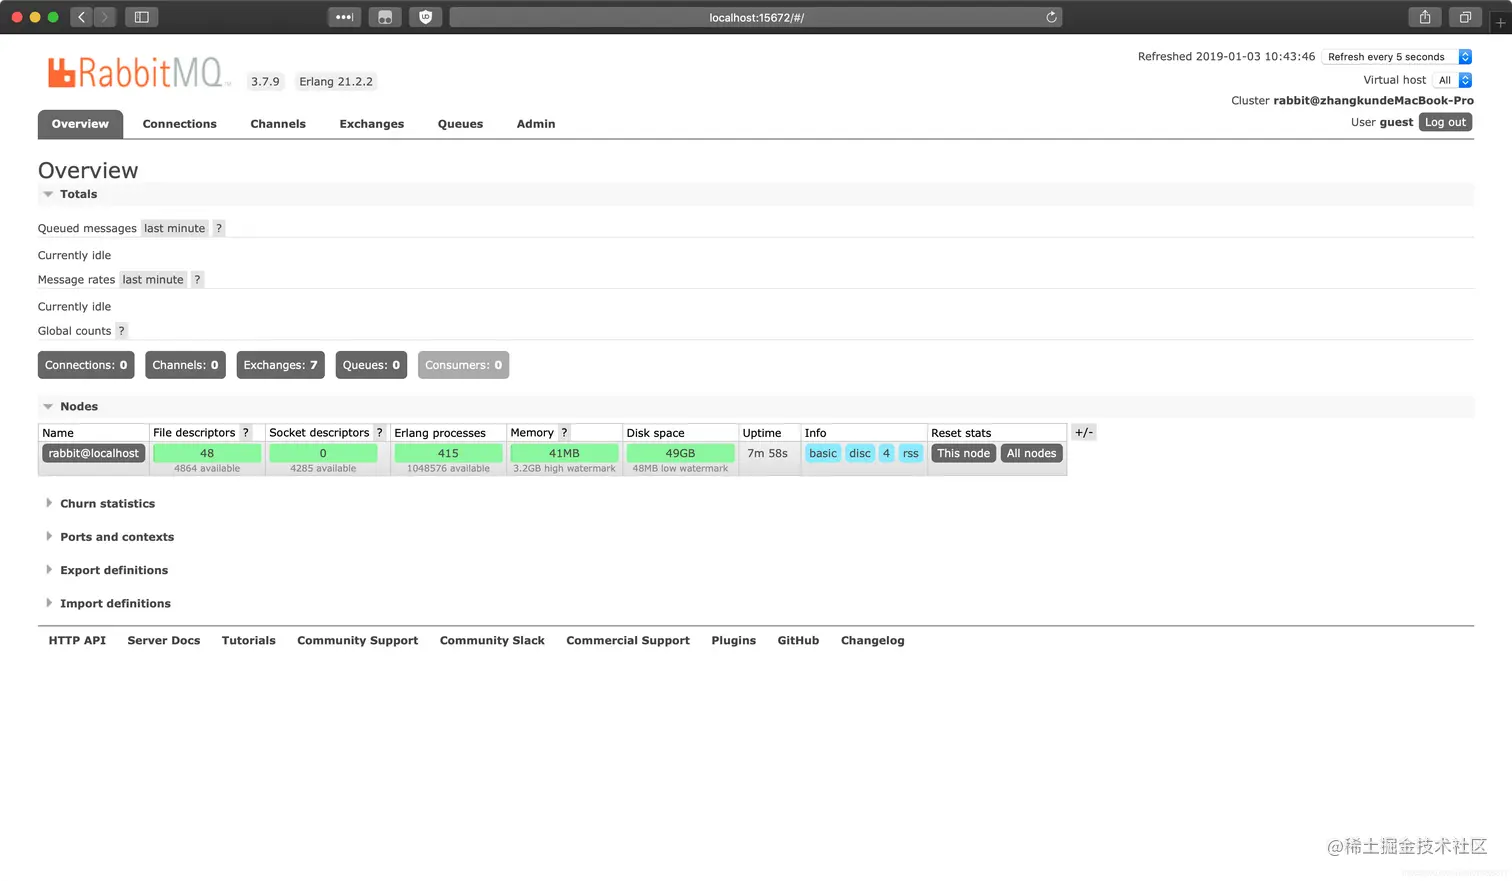Click the help ? next to Queued messages
1512x881 pixels.
click(219, 228)
